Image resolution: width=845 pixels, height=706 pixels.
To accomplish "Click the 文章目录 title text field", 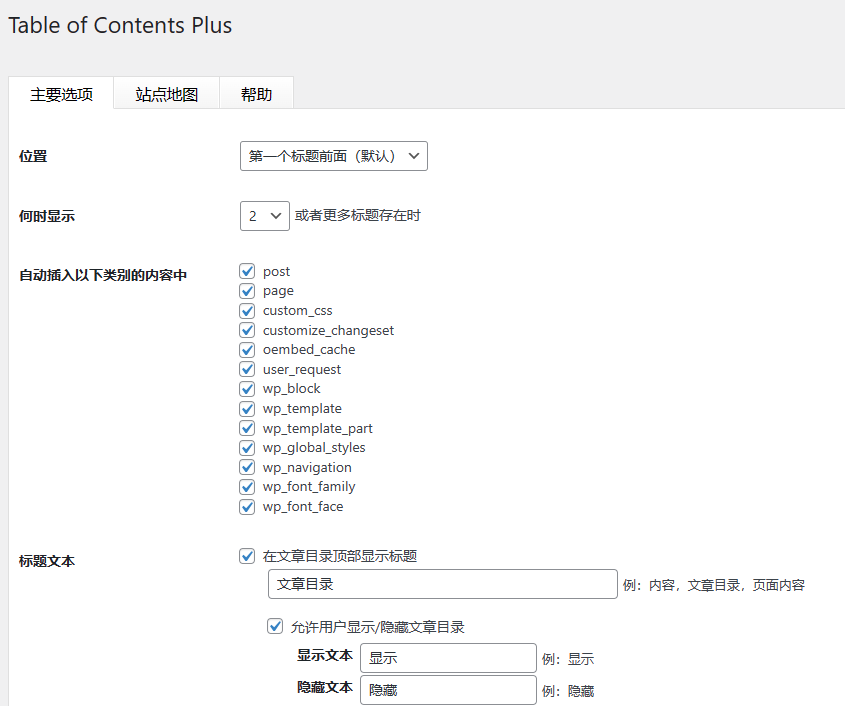I will (x=442, y=584).
